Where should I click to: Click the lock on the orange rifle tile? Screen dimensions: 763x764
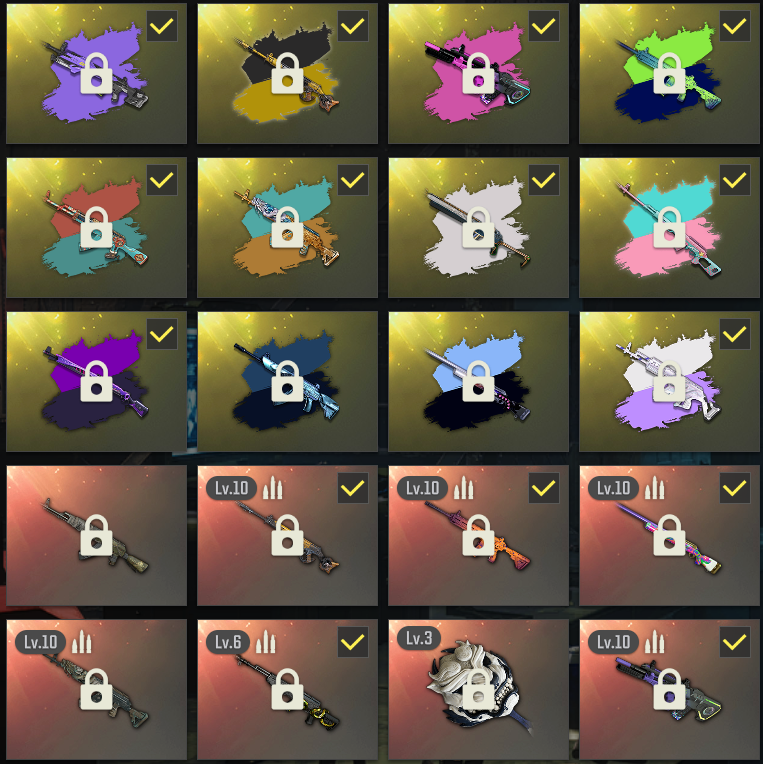pyautogui.click(x=478, y=535)
